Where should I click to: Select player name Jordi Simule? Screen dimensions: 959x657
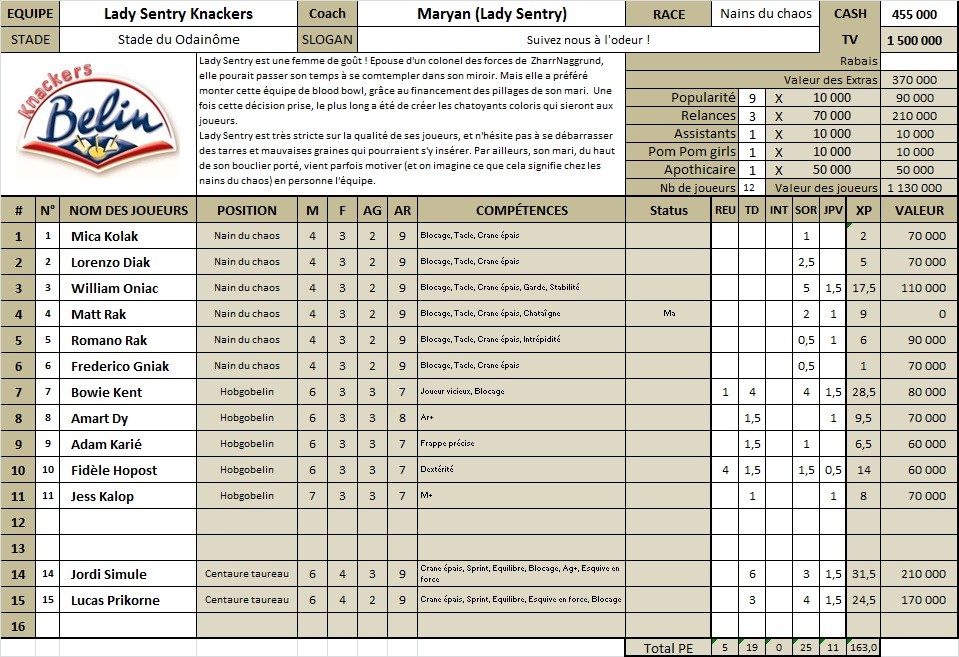point(108,574)
